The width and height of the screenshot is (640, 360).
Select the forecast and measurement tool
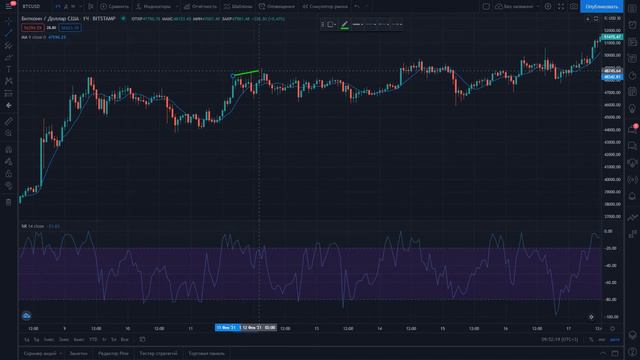coord(9,93)
